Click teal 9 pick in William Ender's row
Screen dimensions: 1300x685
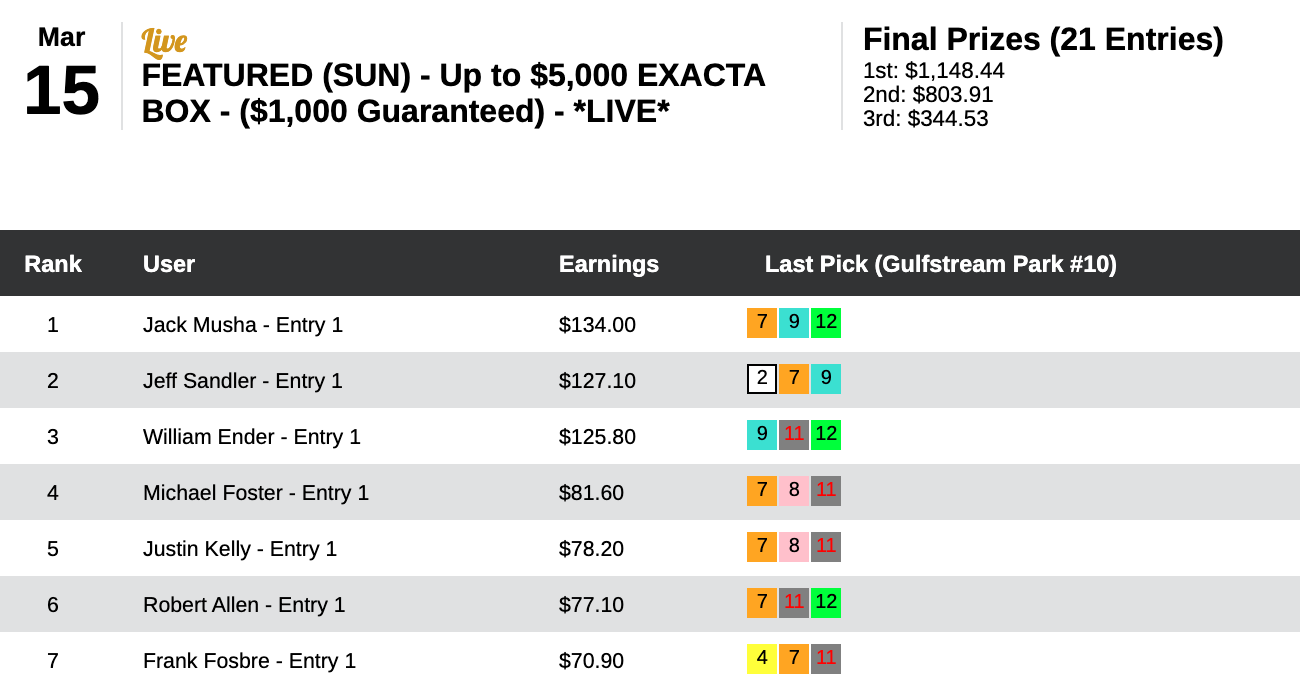762,435
